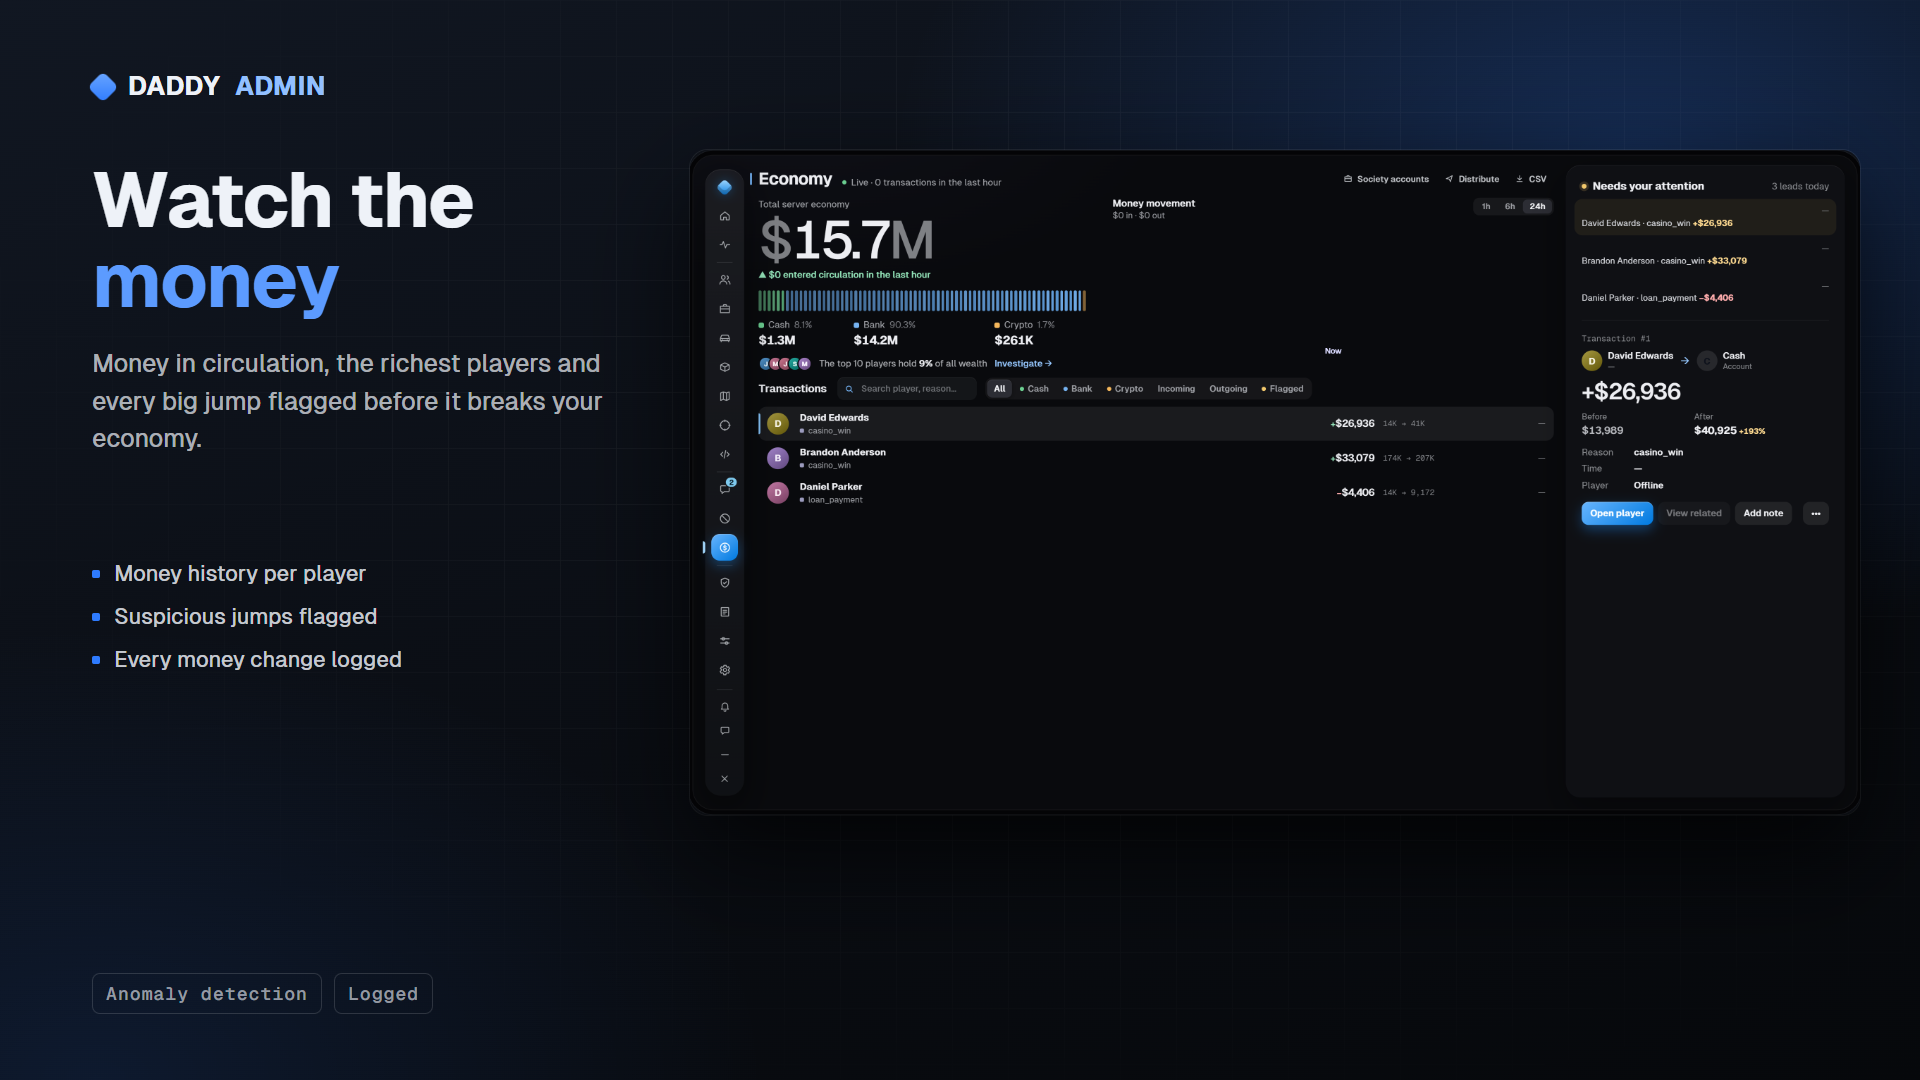Open the bans (blocked circle) sidebar icon
This screenshot has width=1920, height=1080.
tap(725, 519)
